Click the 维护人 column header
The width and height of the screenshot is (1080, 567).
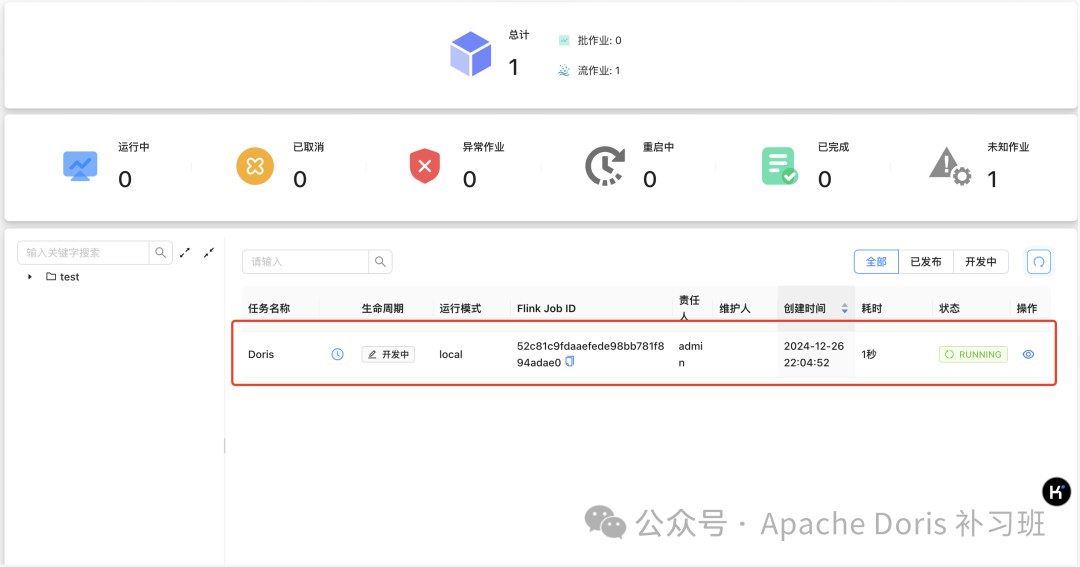pos(735,309)
